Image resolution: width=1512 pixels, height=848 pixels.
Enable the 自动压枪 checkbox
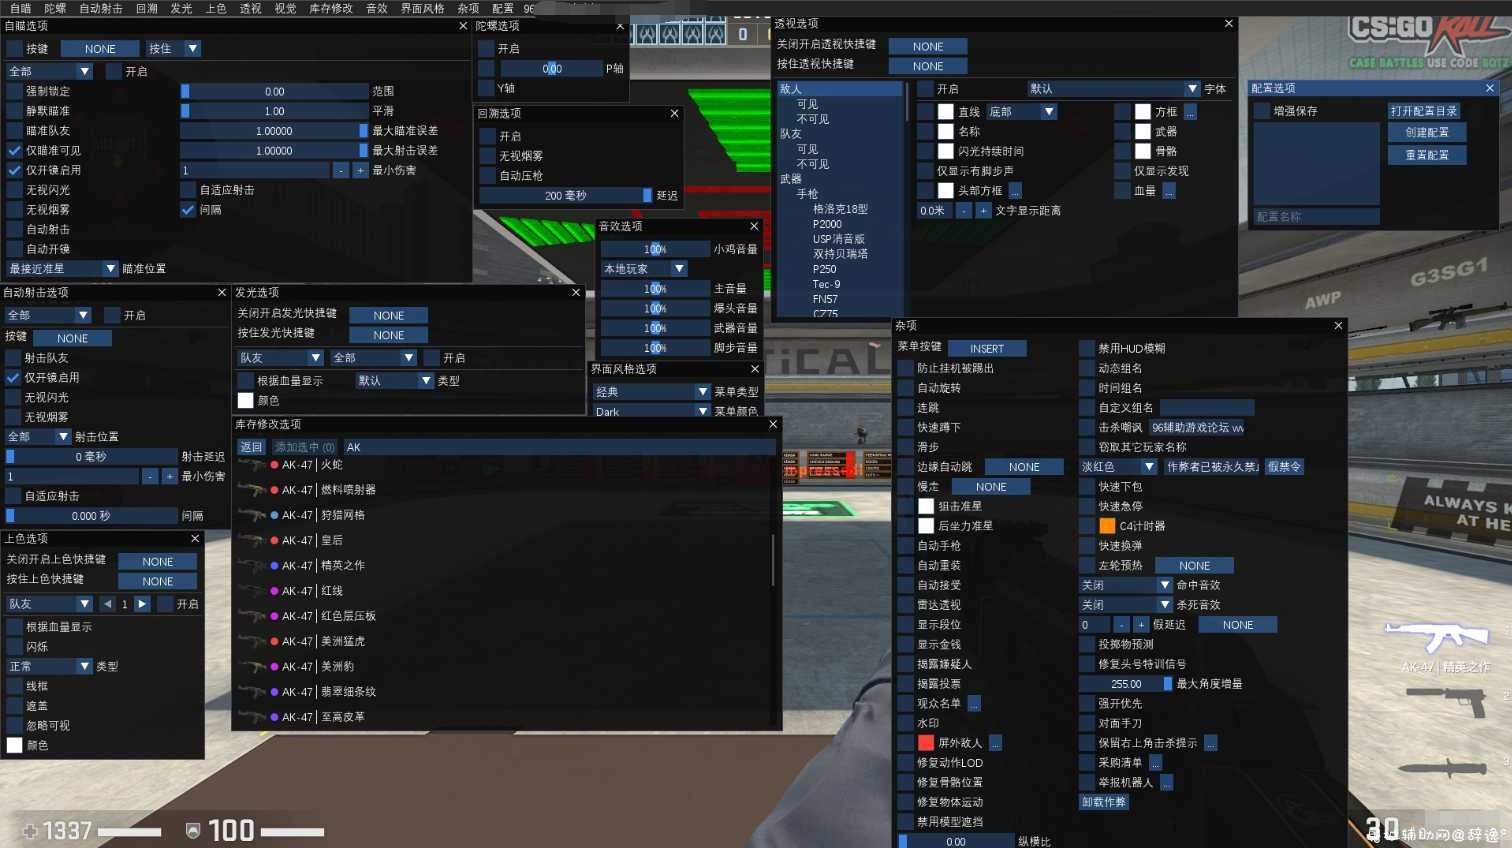[x=487, y=176]
